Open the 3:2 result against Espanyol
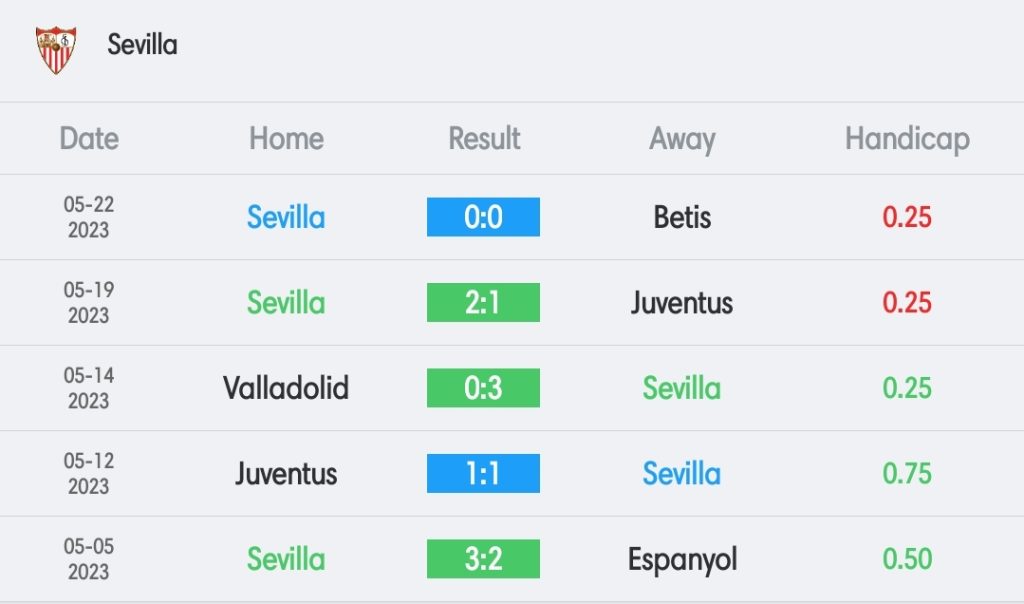 click(483, 559)
